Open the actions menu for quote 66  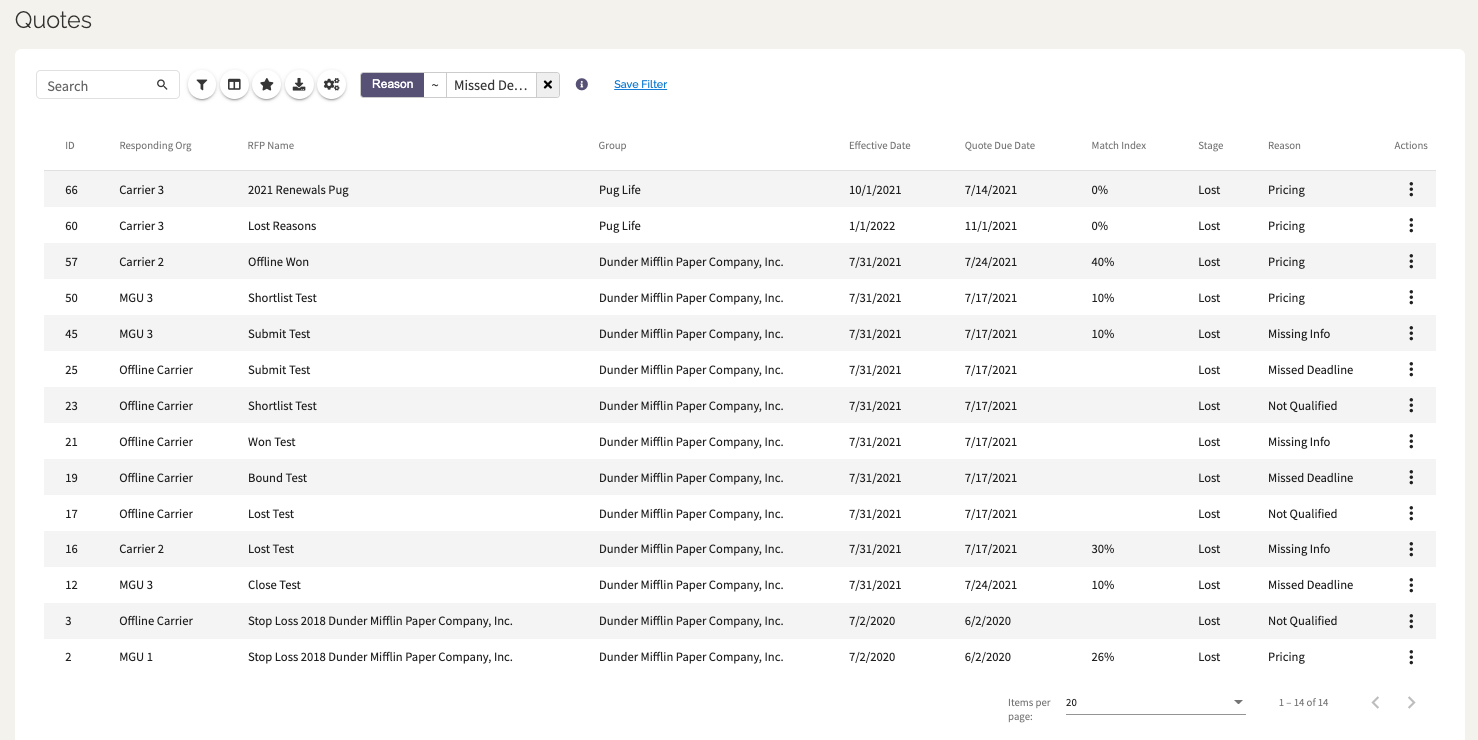pos(1411,190)
